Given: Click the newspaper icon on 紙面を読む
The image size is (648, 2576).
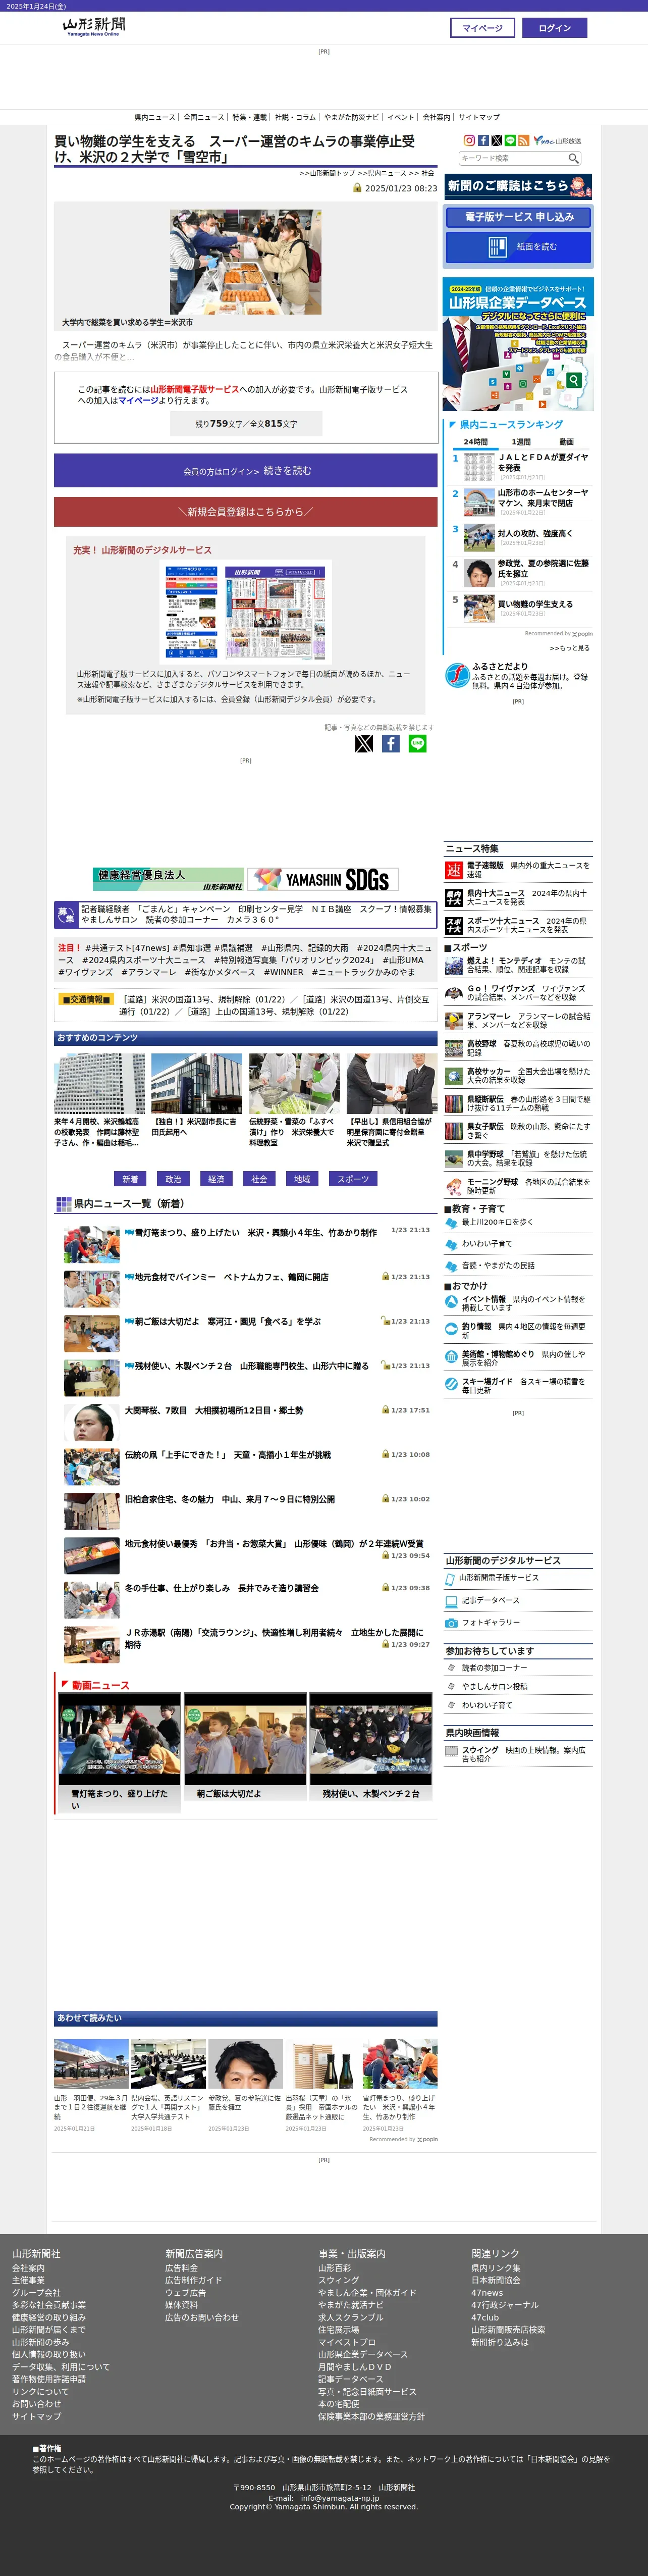Looking at the screenshot, I should coord(497,247).
